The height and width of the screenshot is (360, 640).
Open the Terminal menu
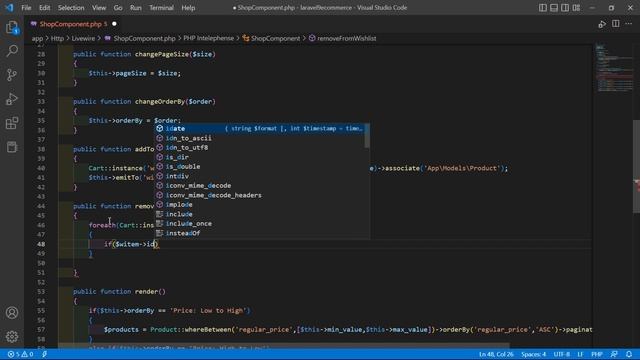pos(161,8)
